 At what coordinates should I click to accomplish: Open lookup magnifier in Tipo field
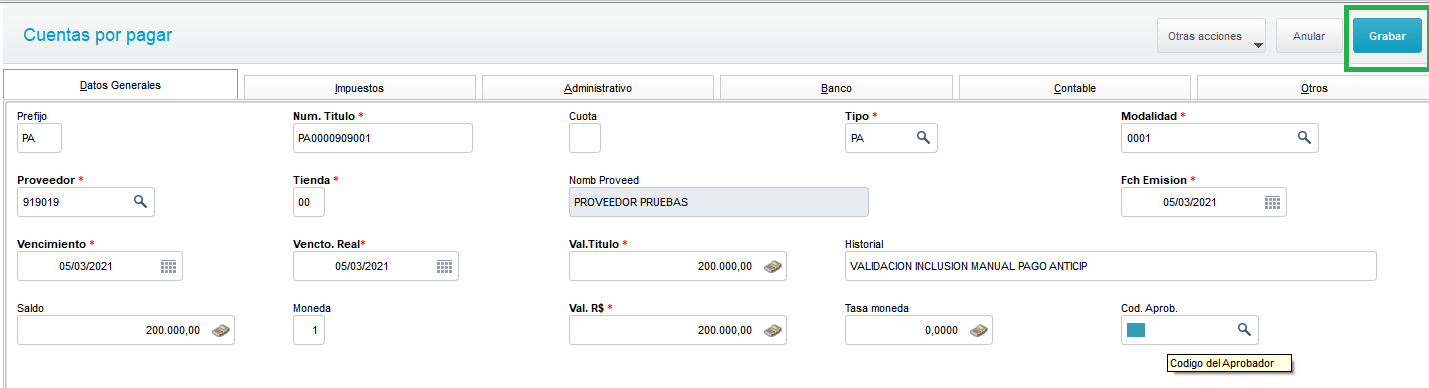(924, 138)
